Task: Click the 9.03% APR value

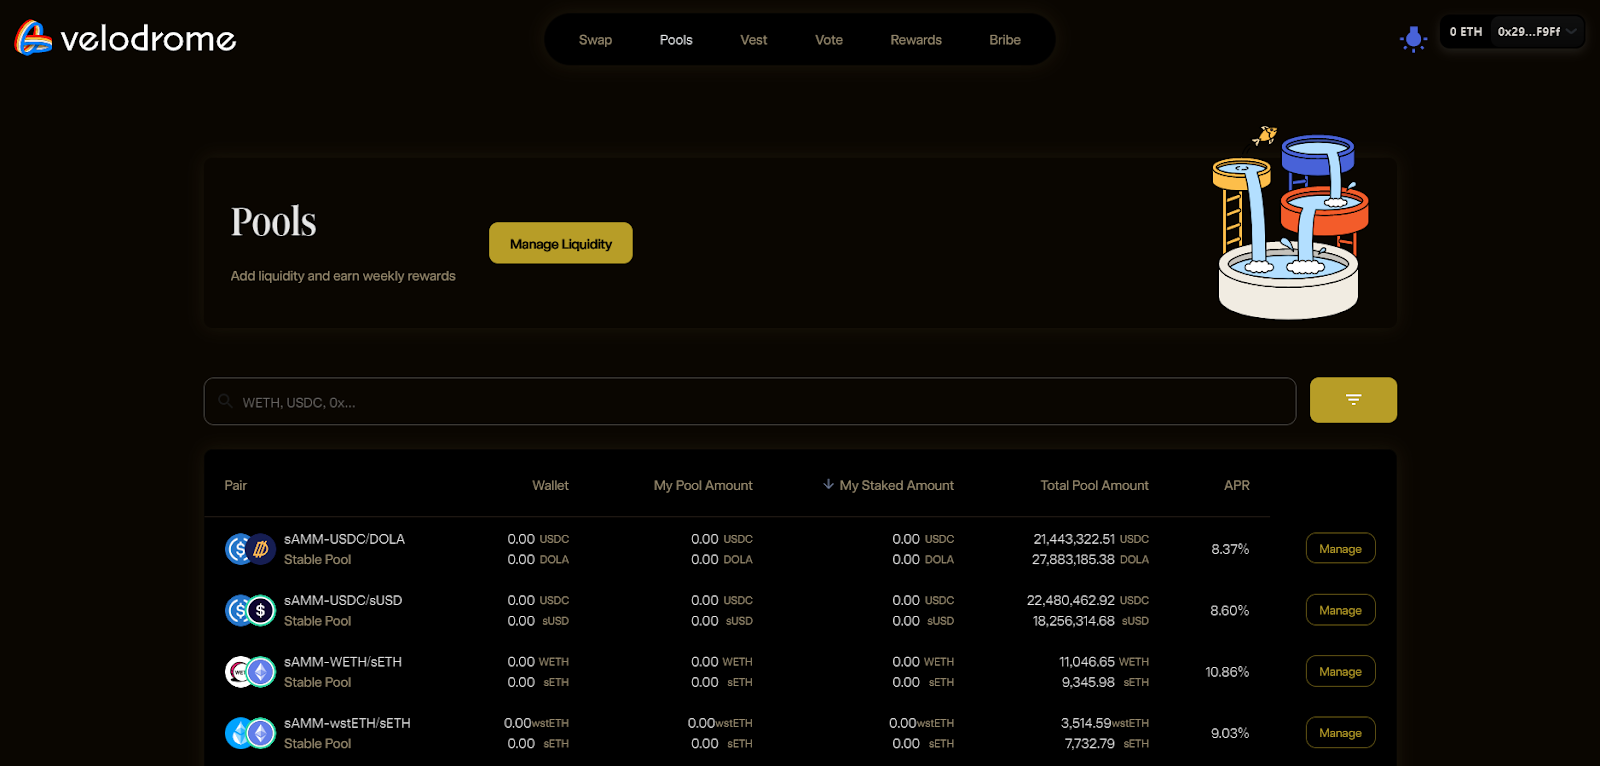Action: 1230,733
